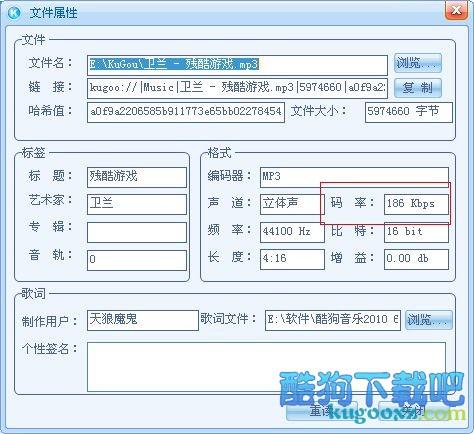The height and width of the screenshot is (434, 474).
Task: Click the 歌词文件 lyrics path field
Action: tap(333, 320)
